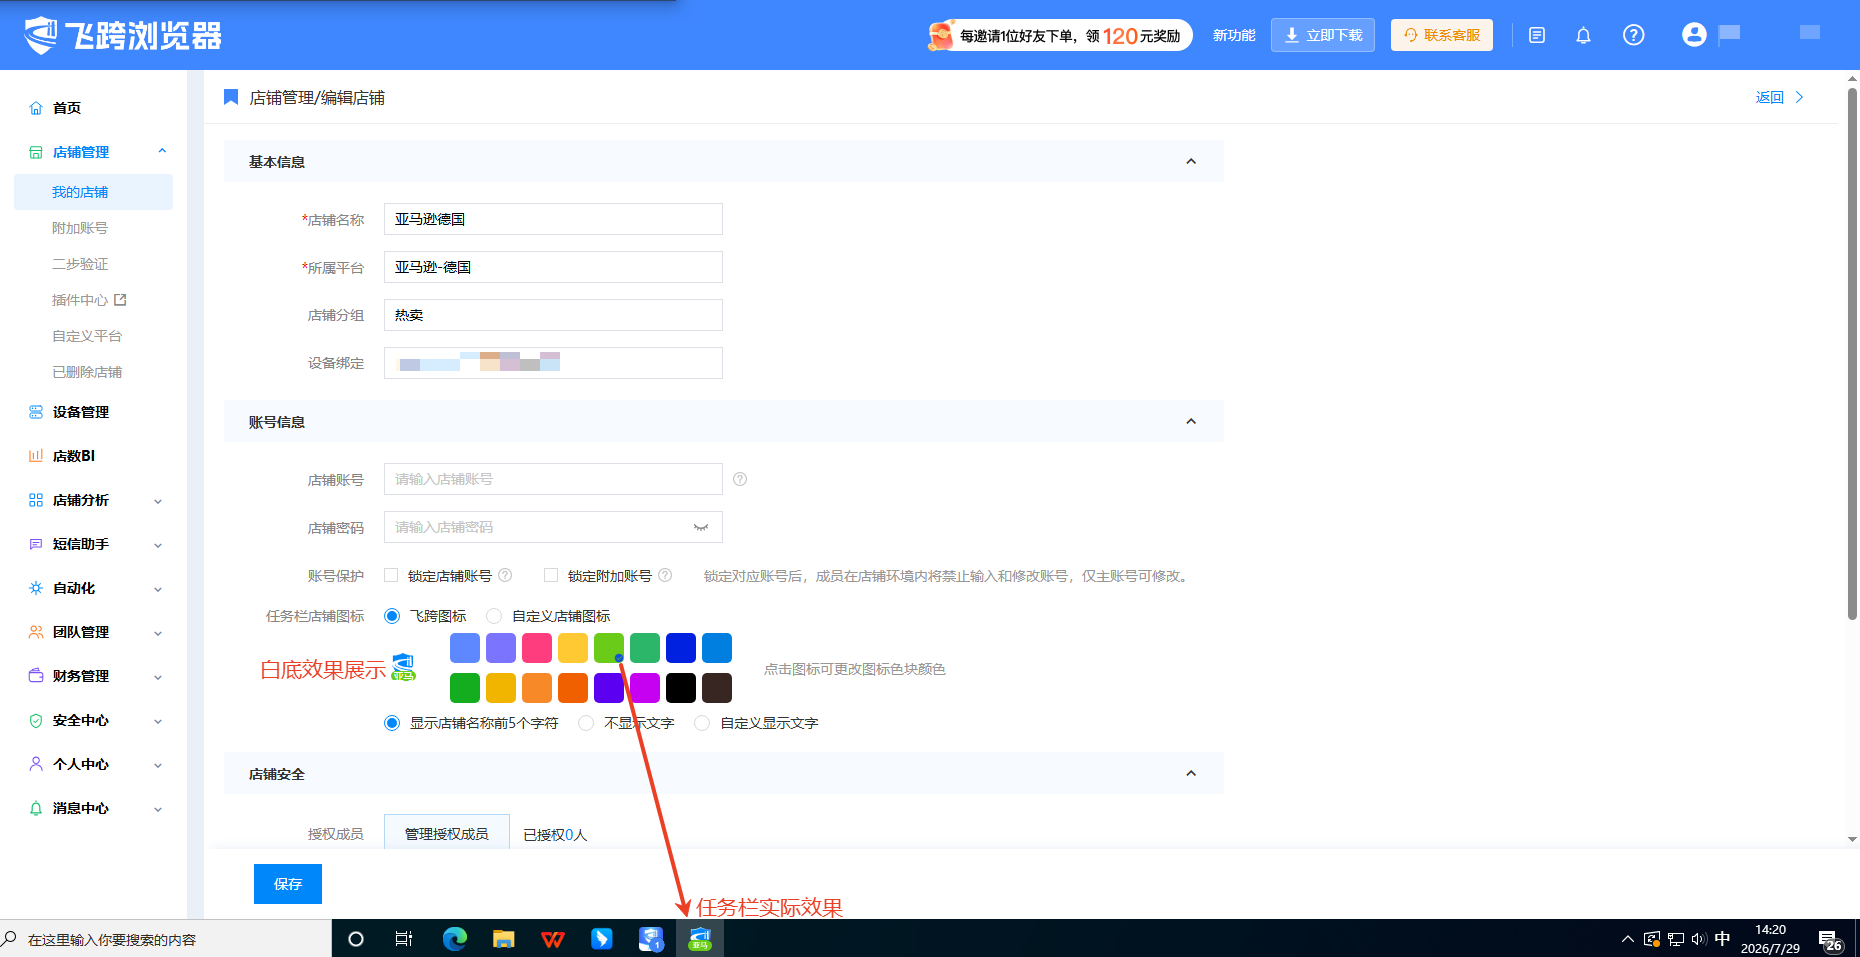1860x957 pixels.
Task: Open the 飞跨浏览器 taskbar app icon
Action: click(x=651, y=939)
